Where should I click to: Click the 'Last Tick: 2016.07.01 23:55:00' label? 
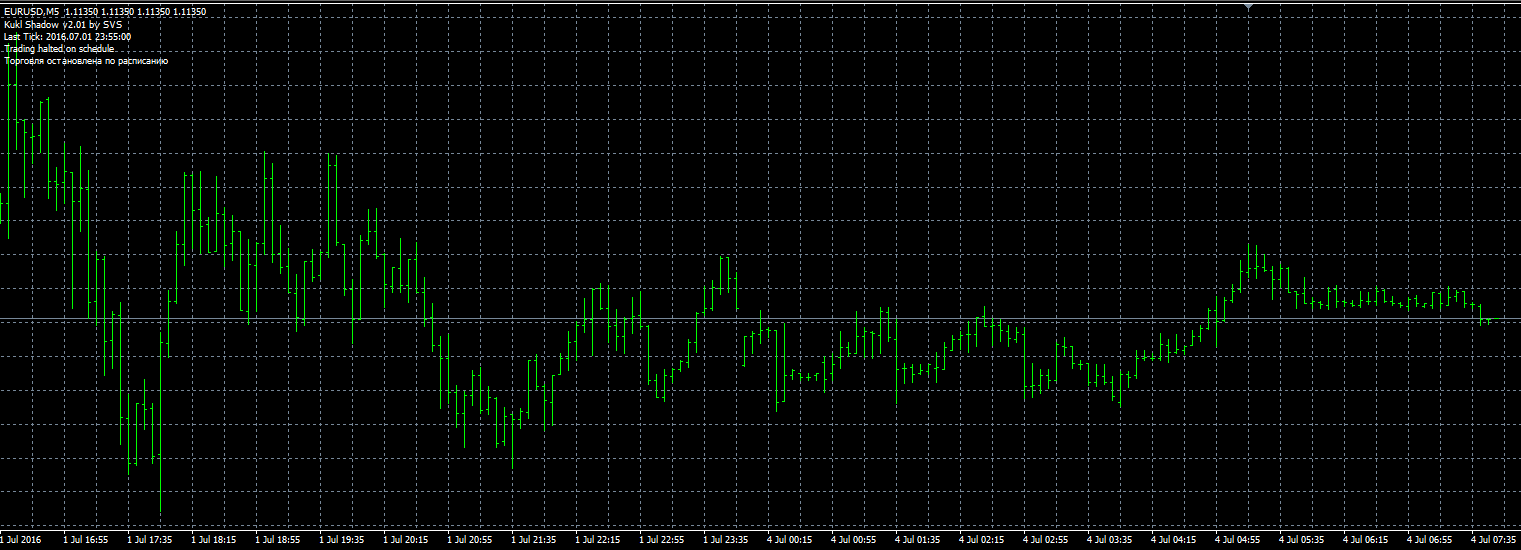(67, 36)
